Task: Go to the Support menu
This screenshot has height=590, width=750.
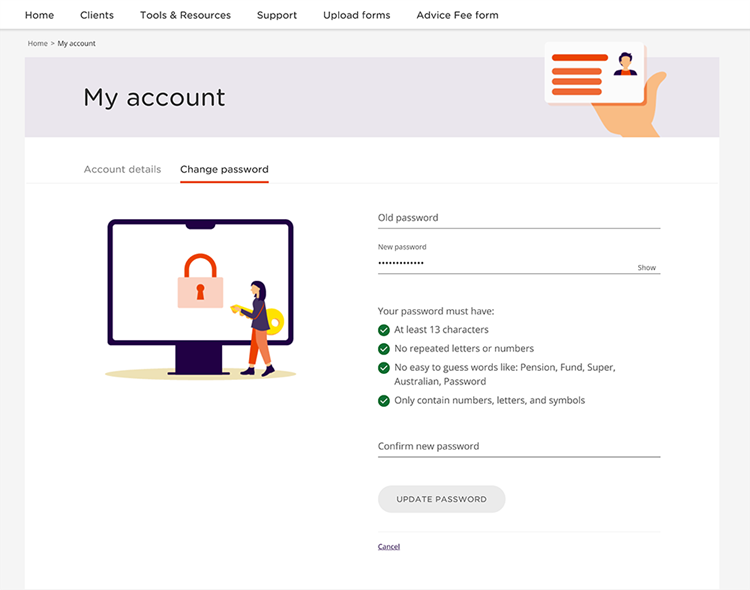Action: coord(276,15)
